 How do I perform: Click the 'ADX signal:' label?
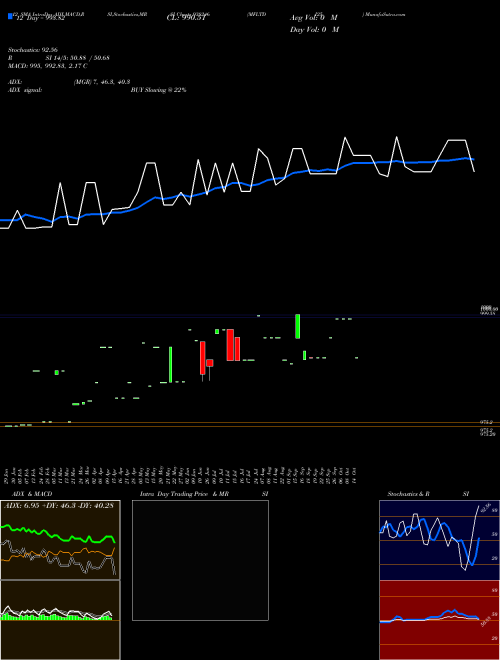(25, 90)
